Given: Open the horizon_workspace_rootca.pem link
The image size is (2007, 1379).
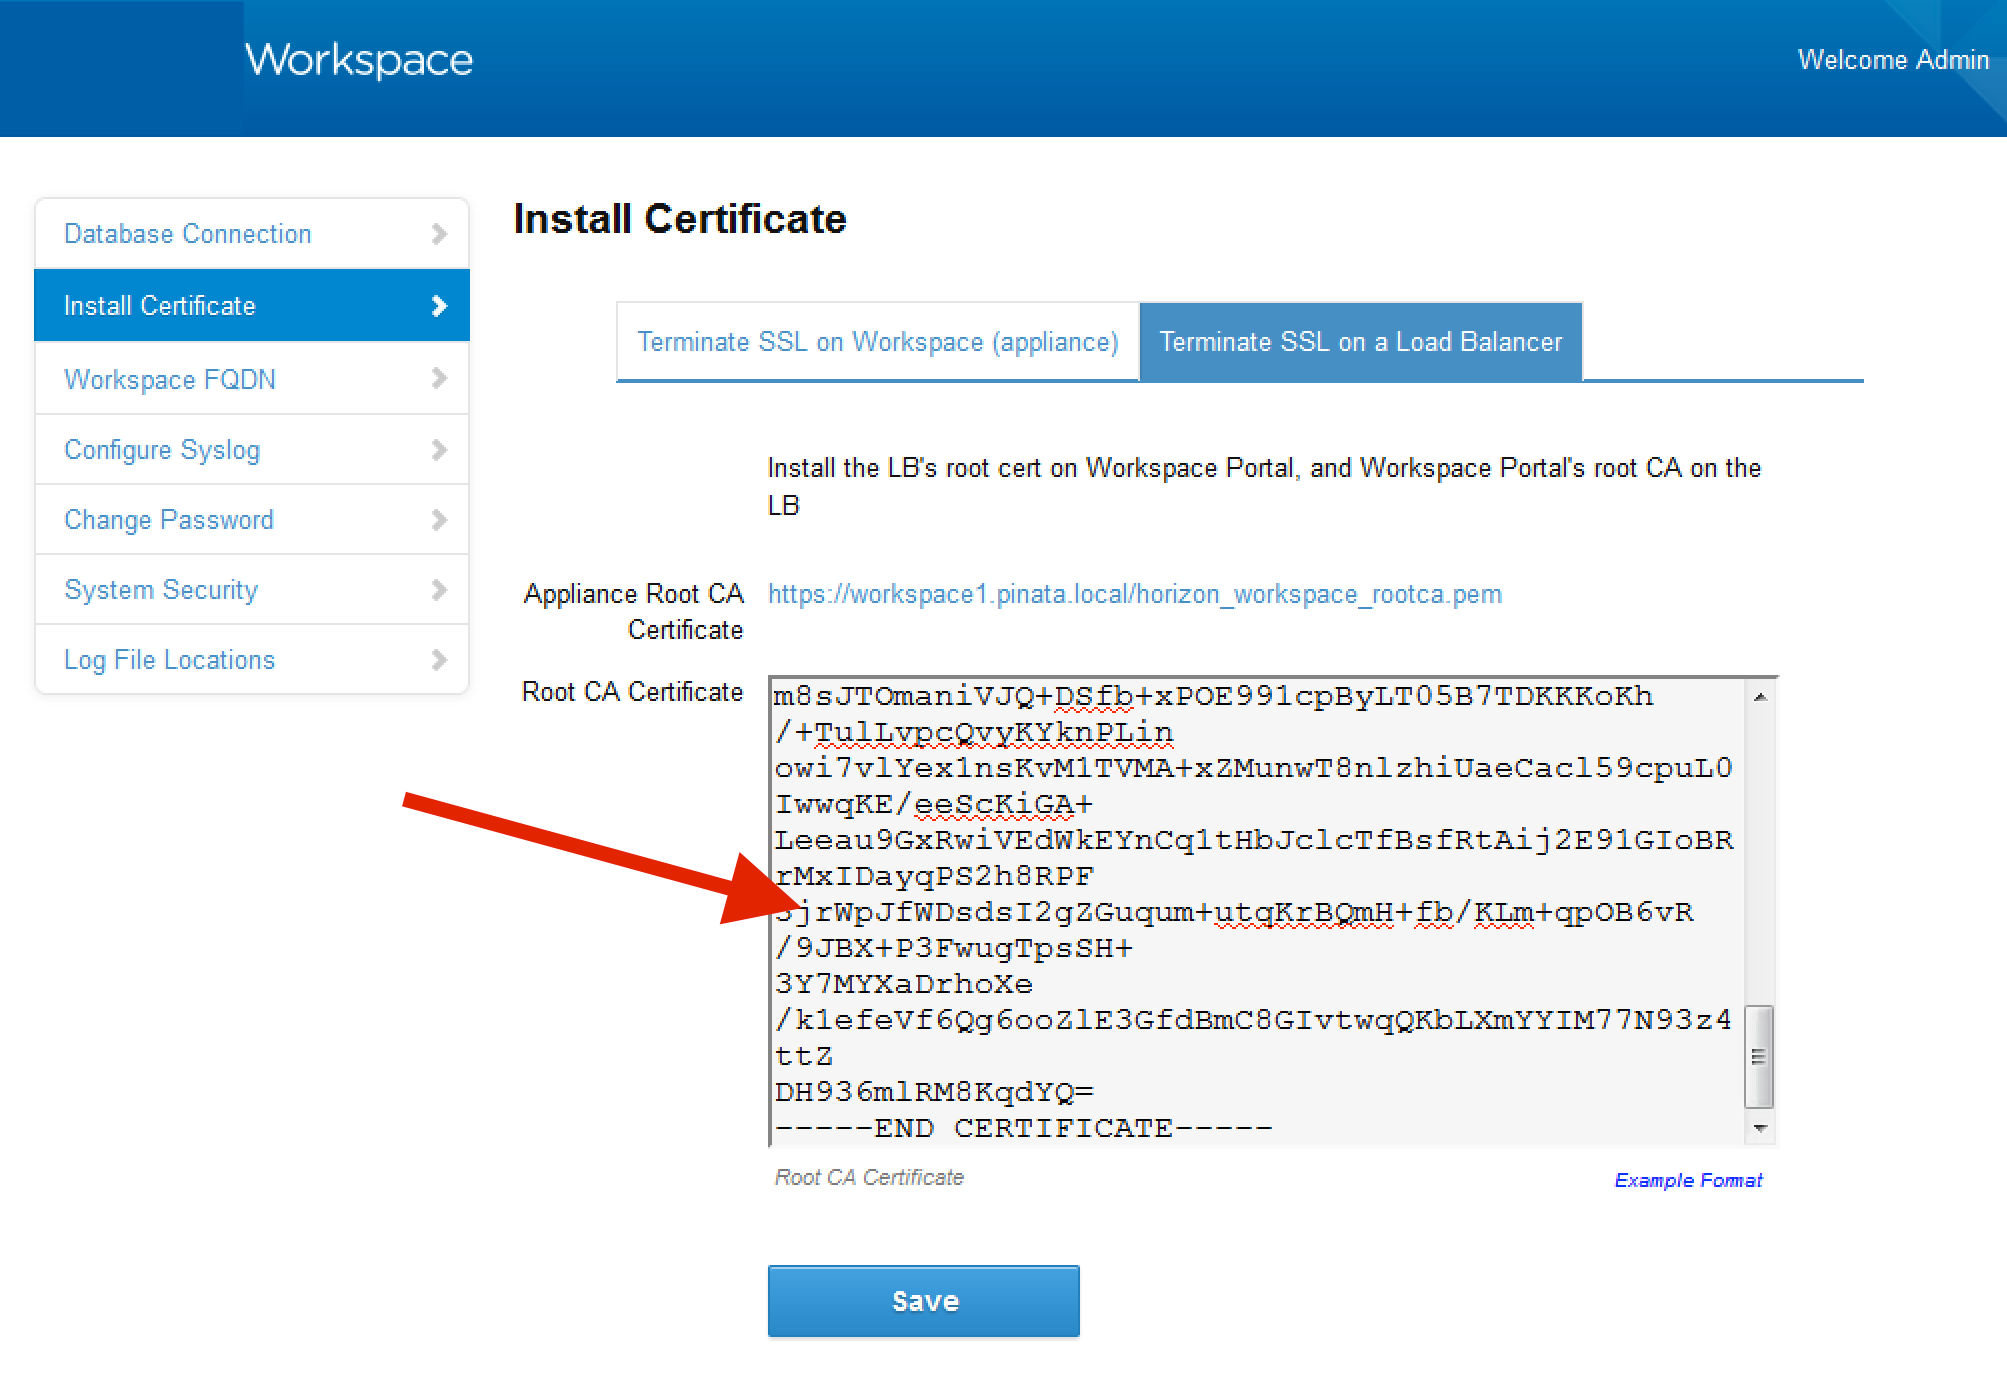Looking at the screenshot, I should point(1134,594).
